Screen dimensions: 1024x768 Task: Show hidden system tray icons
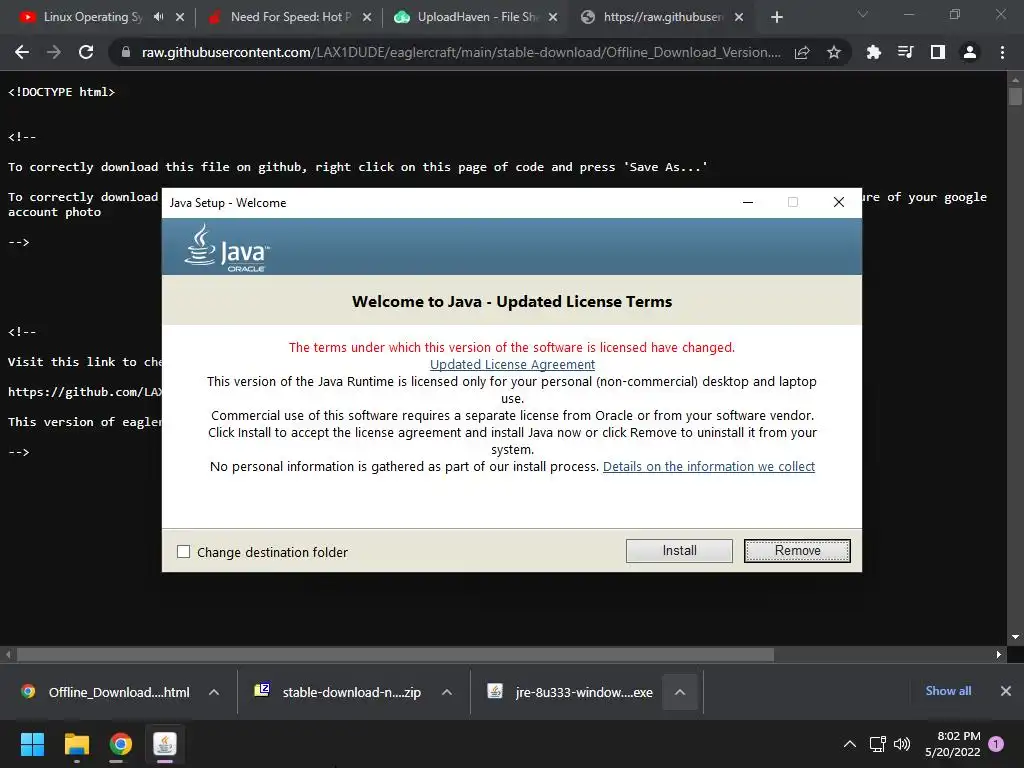[x=850, y=744]
